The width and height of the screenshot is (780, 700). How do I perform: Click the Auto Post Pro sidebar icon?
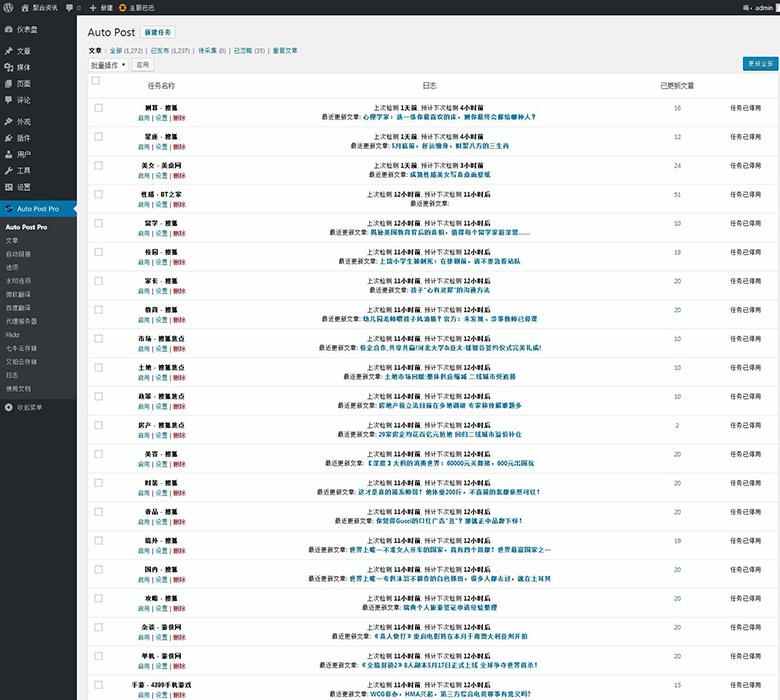[8, 209]
